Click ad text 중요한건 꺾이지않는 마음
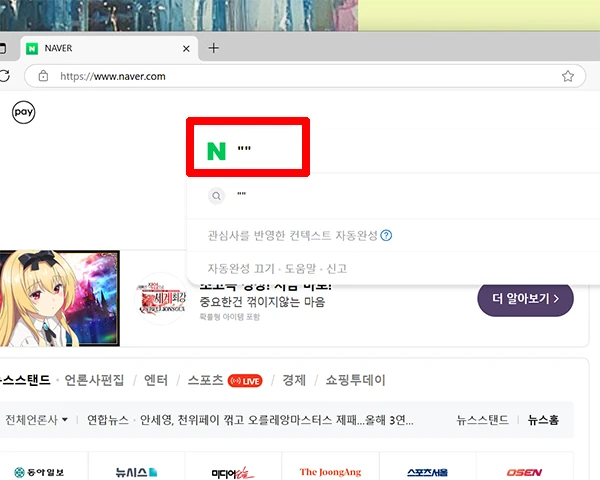600x480 pixels. [x=262, y=302]
